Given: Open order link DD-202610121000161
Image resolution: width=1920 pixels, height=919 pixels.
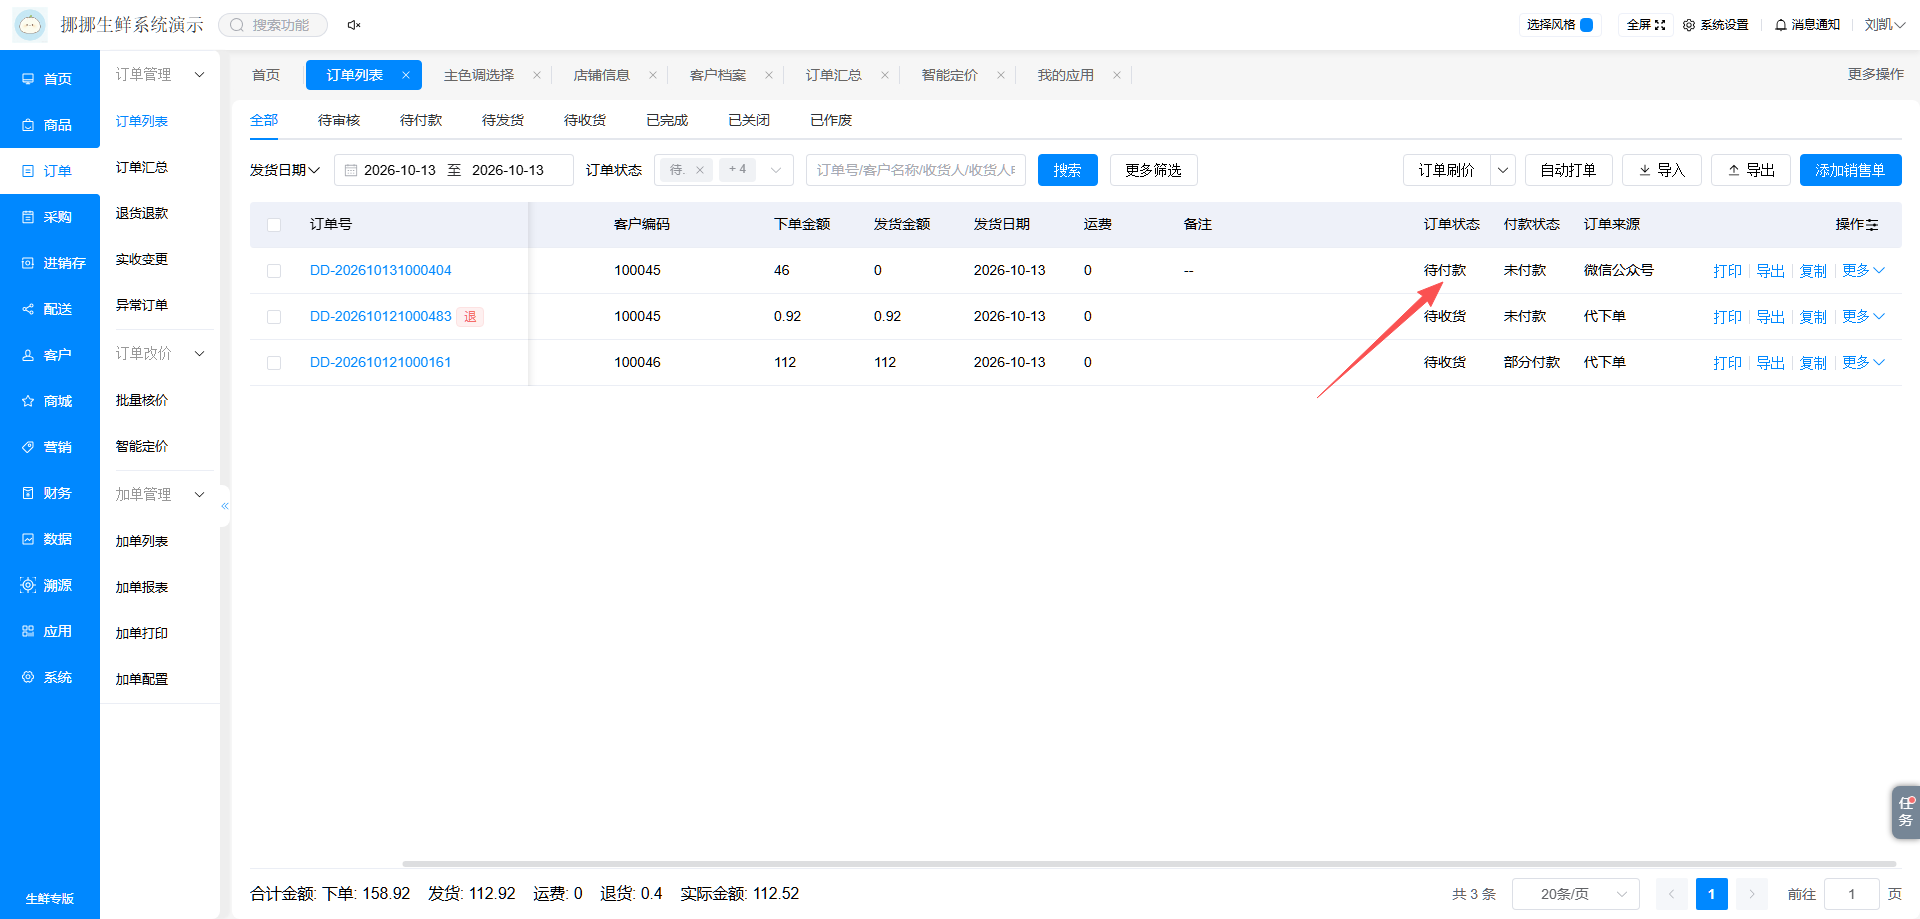Looking at the screenshot, I should click(381, 362).
